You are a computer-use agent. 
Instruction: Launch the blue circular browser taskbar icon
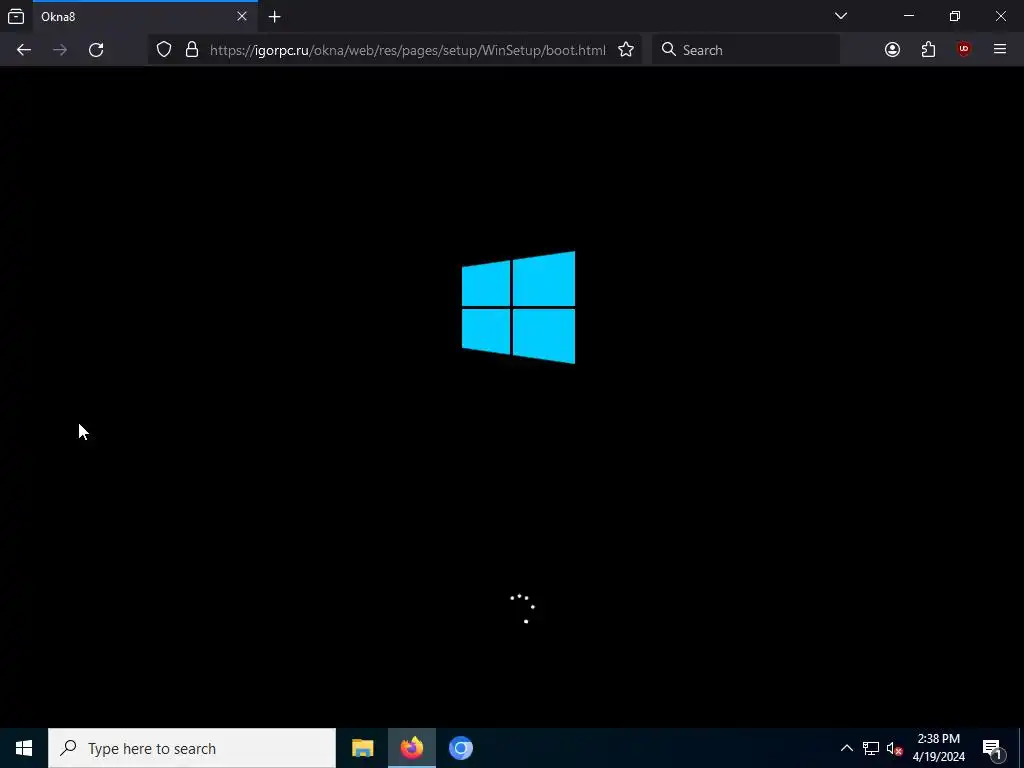pos(461,748)
